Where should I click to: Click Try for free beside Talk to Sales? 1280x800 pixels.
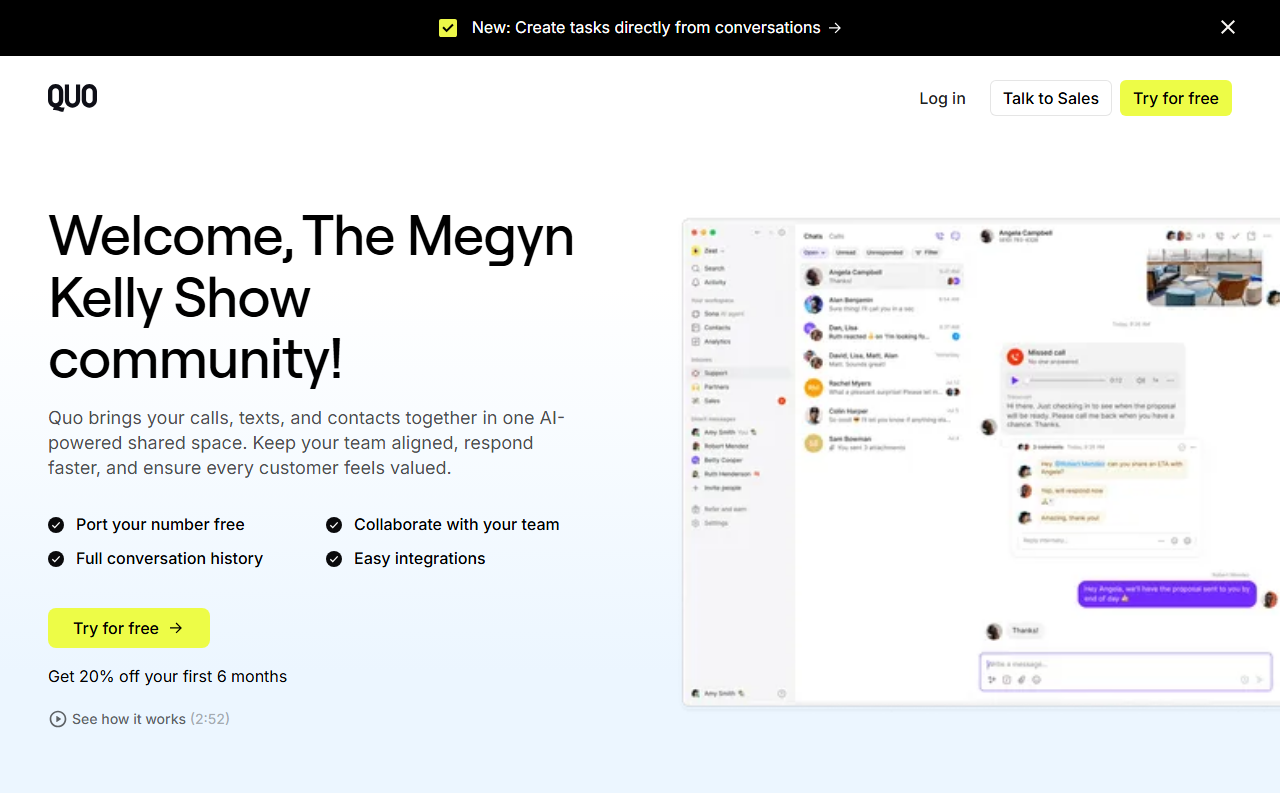[1176, 98]
